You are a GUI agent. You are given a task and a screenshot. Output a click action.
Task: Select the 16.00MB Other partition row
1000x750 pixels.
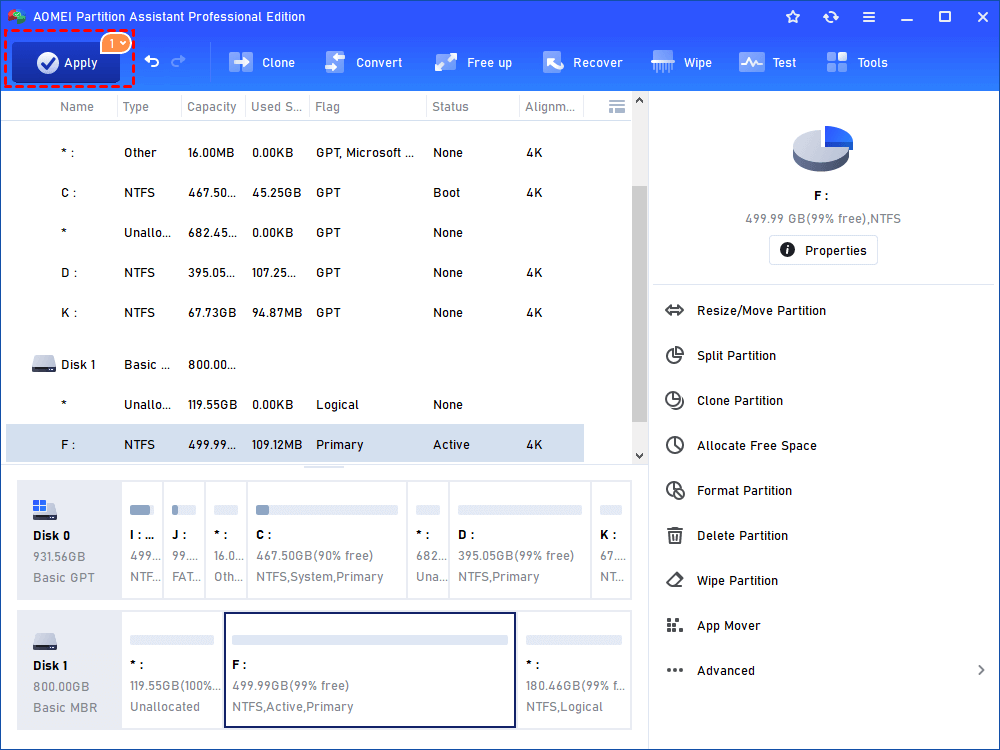click(x=295, y=152)
